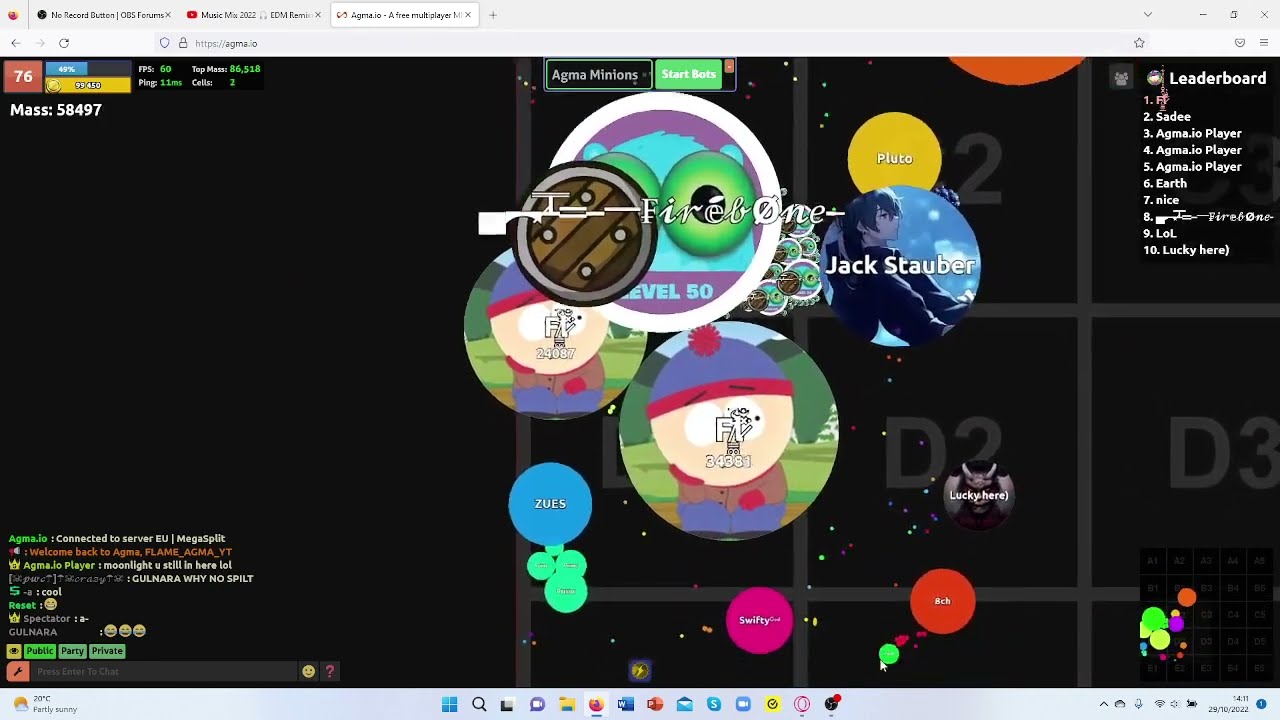Click the yellow coins balance bar
Viewport: 1280px width, 720px height.
pyautogui.click(x=87, y=85)
